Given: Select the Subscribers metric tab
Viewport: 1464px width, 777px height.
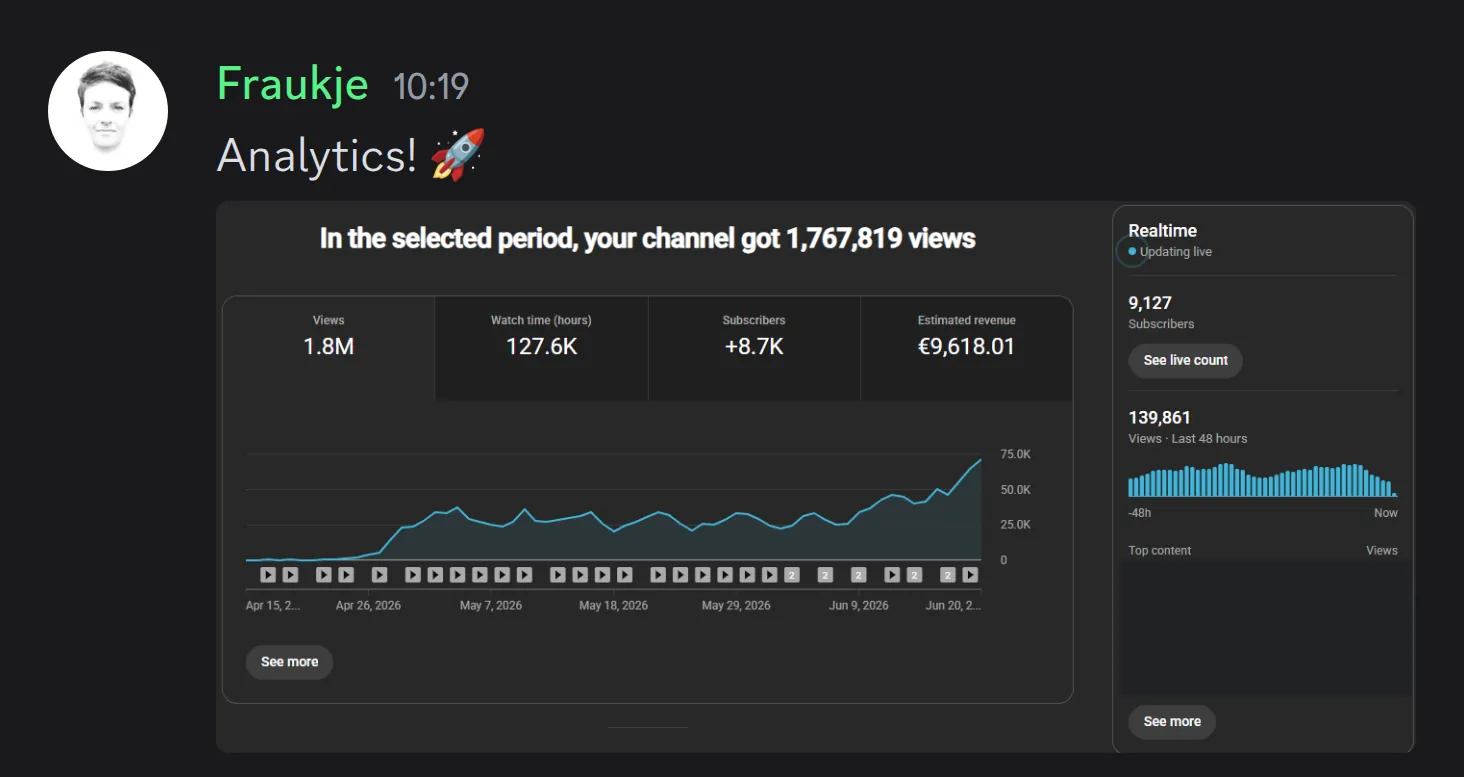Looking at the screenshot, I should pos(754,347).
